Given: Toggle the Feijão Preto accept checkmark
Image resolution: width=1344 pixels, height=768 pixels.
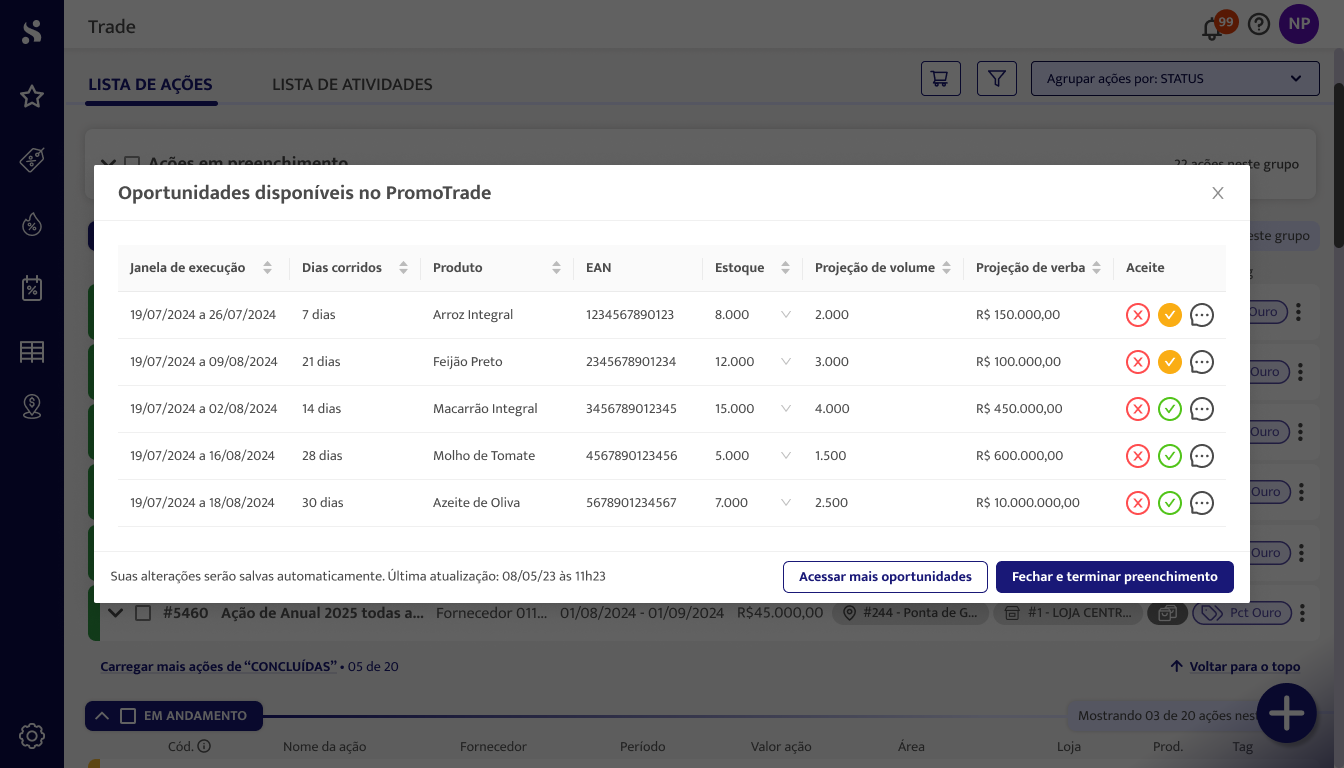Looking at the screenshot, I should point(1170,362).
